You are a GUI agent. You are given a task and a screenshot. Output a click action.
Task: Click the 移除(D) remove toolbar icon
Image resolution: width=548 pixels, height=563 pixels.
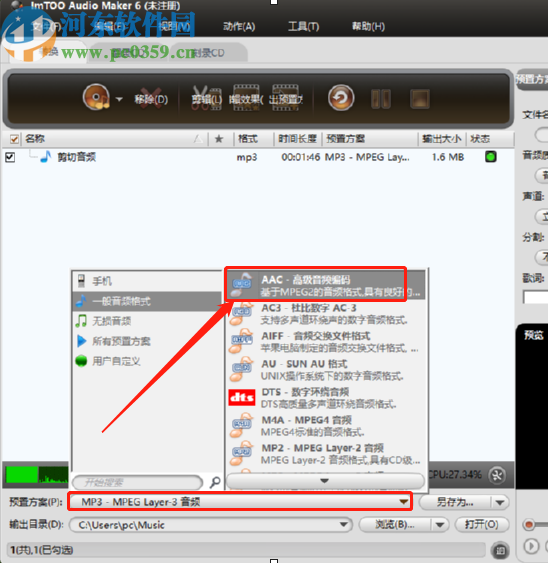(151, 99)
